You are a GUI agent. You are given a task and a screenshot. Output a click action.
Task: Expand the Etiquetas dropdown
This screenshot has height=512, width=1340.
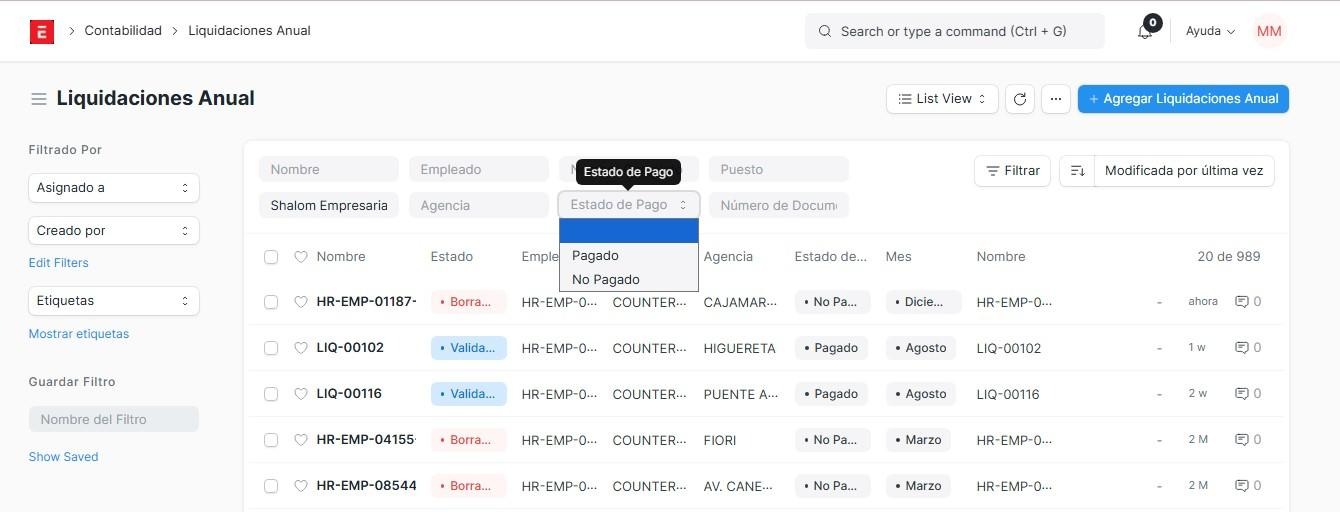click(x=113, y=301)
